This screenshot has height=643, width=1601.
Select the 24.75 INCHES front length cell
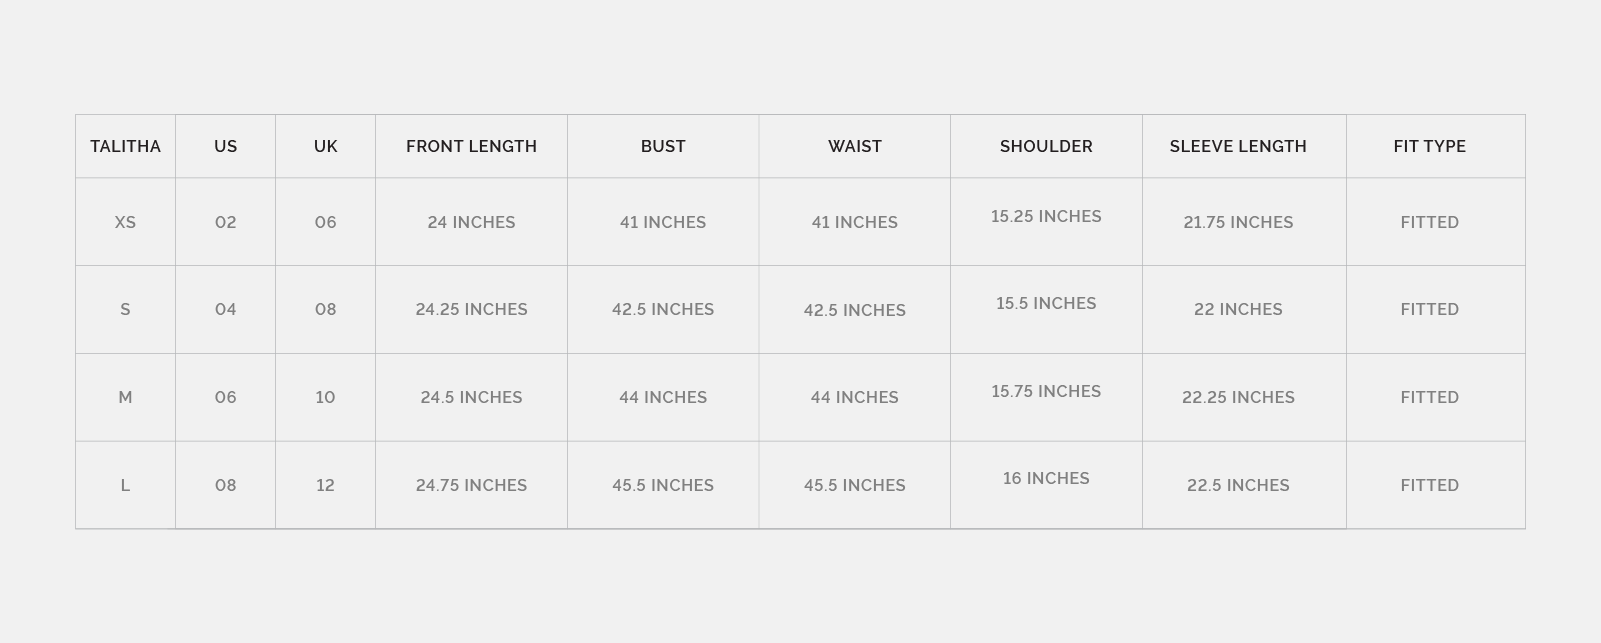click(471, 486)
